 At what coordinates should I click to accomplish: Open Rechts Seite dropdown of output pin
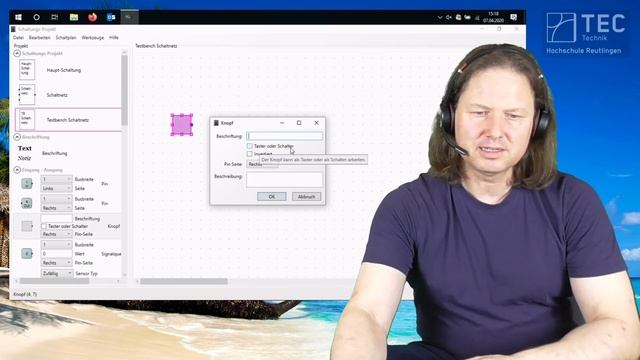point(56,208)
